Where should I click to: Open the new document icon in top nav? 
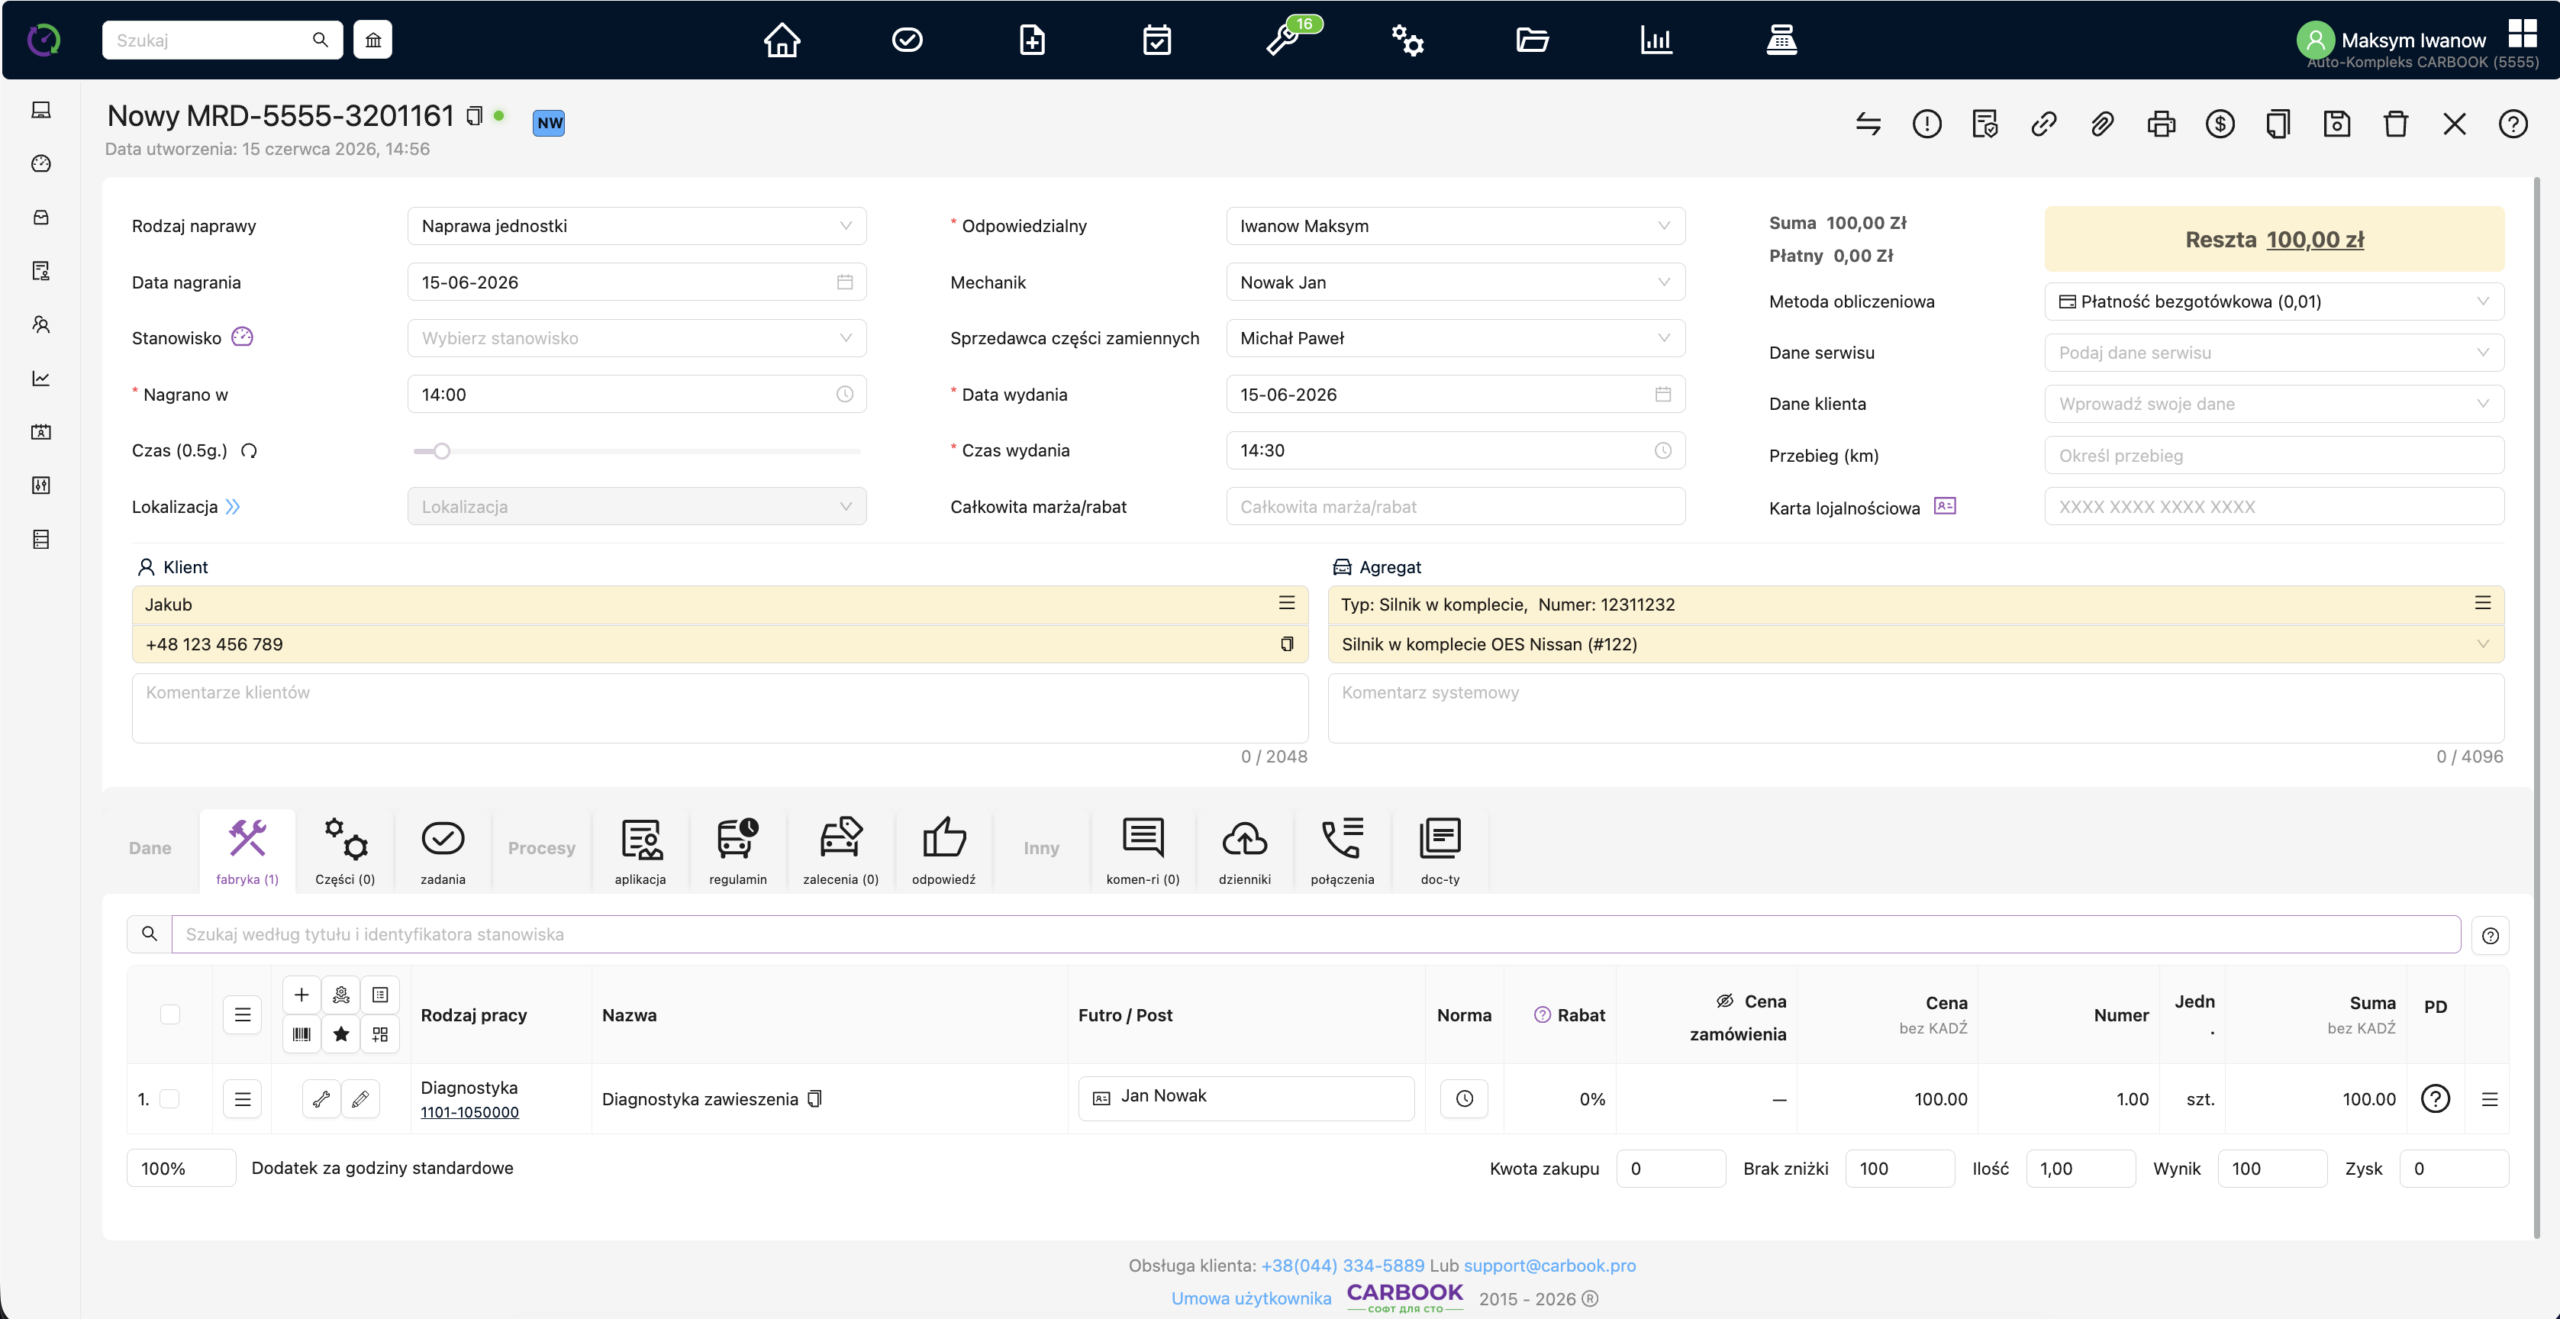tap(1032, 40)
